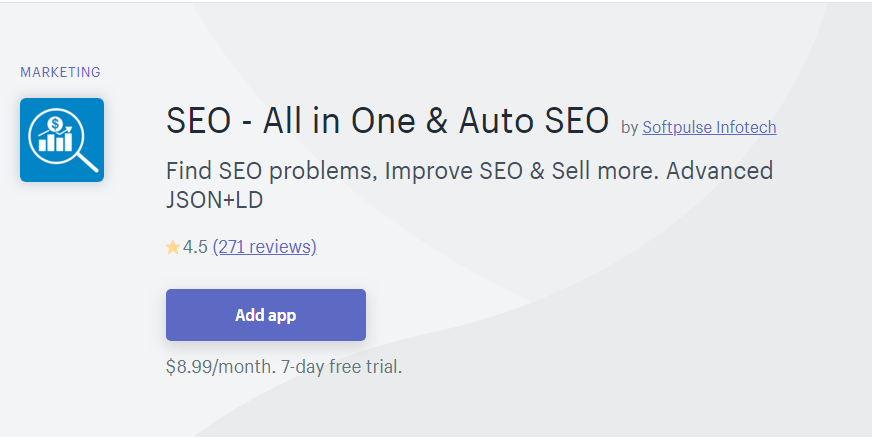The width and height of the screenshot is (872, 440).
Task: Visit the Softpulse Infotech developer page
Action: pyautogui.click(x=709, y=127)
